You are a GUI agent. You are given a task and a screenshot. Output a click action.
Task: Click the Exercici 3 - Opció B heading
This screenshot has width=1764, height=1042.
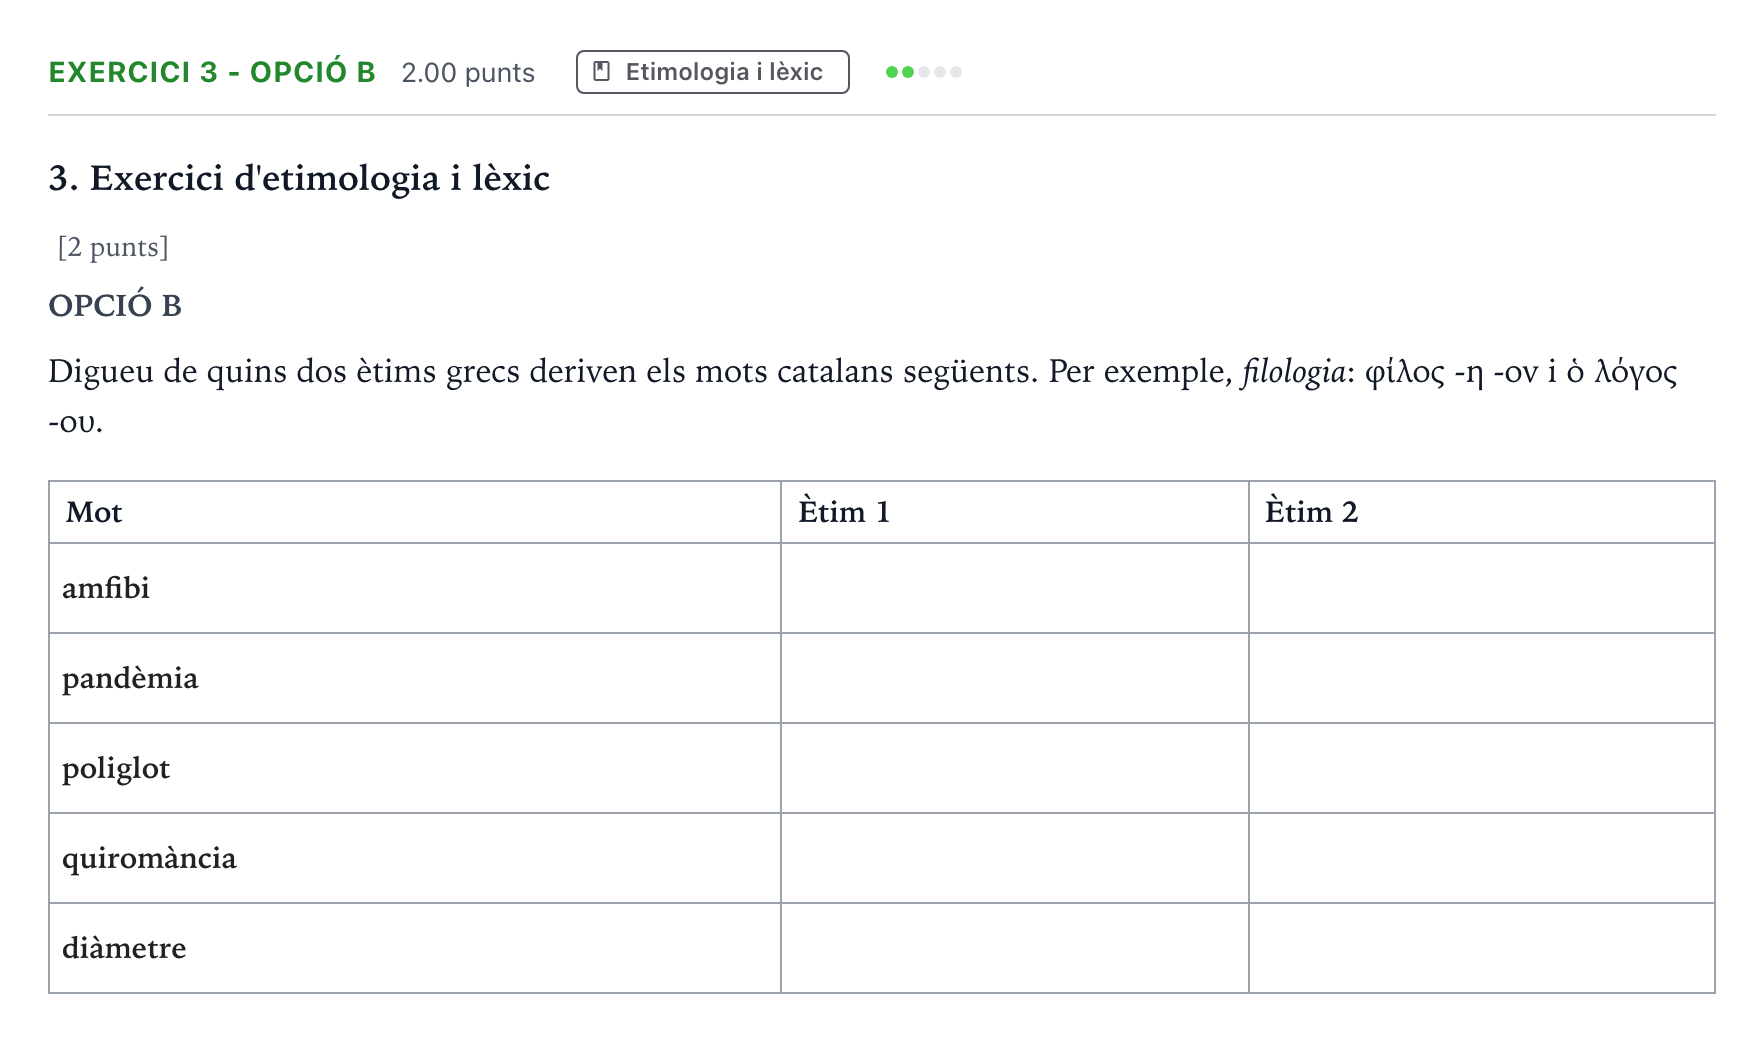click(x=212, y=72)
